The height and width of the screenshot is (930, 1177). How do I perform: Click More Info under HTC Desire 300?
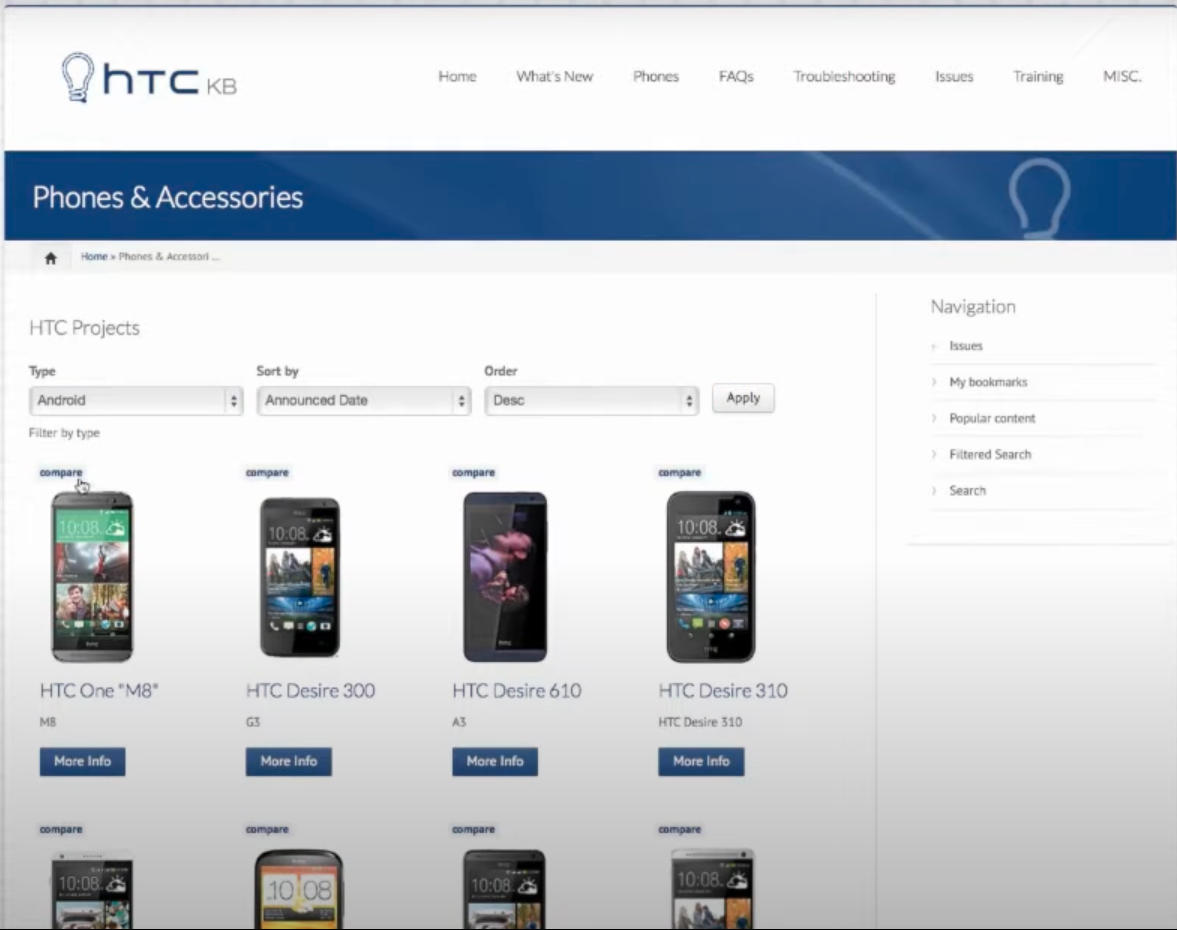(289, 761)
